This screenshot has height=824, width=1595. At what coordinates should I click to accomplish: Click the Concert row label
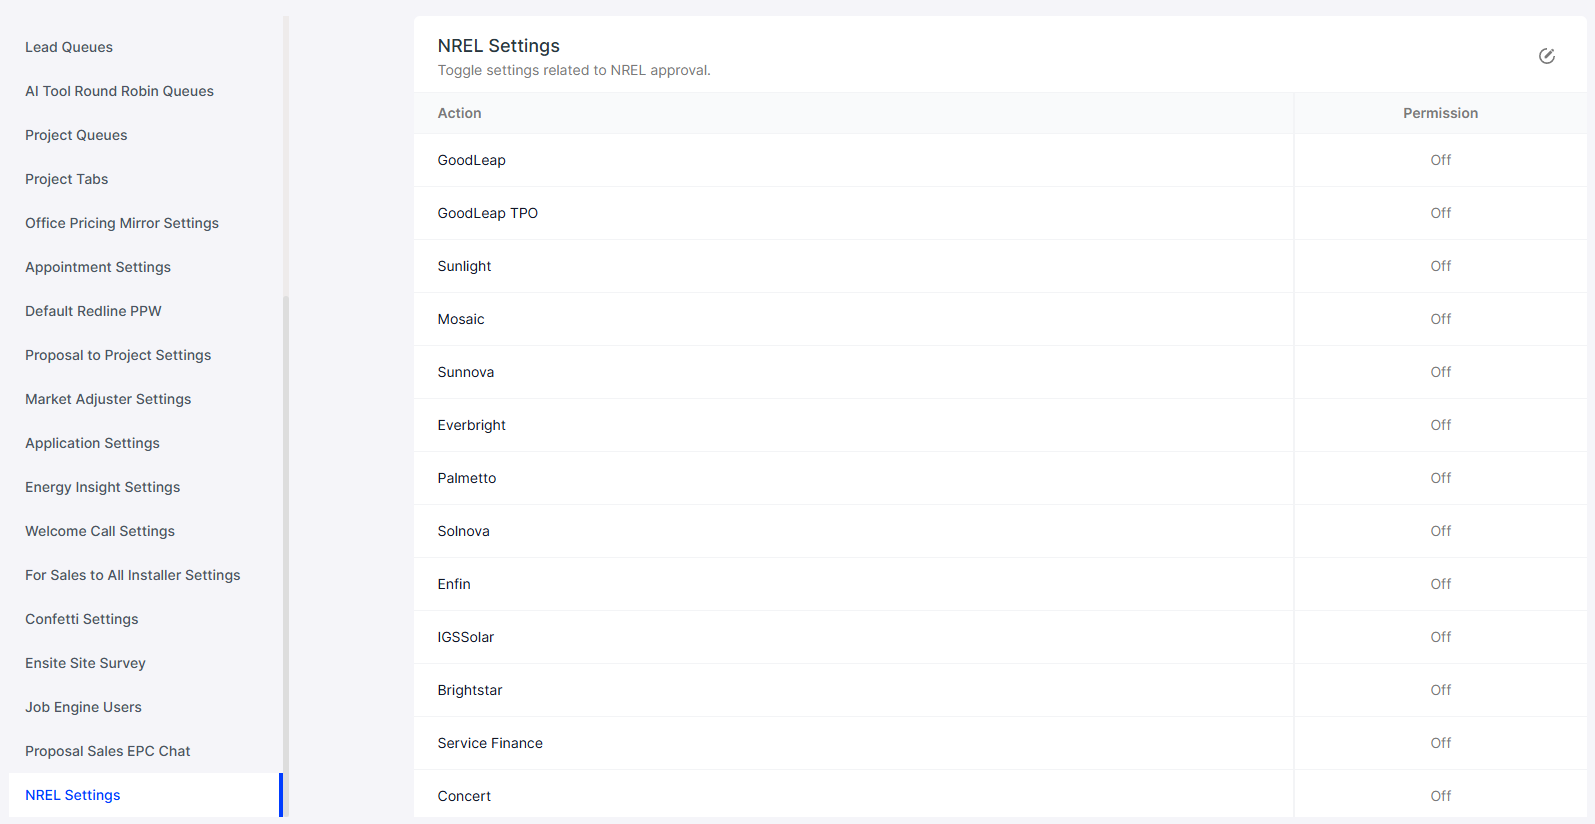[464, 796]
